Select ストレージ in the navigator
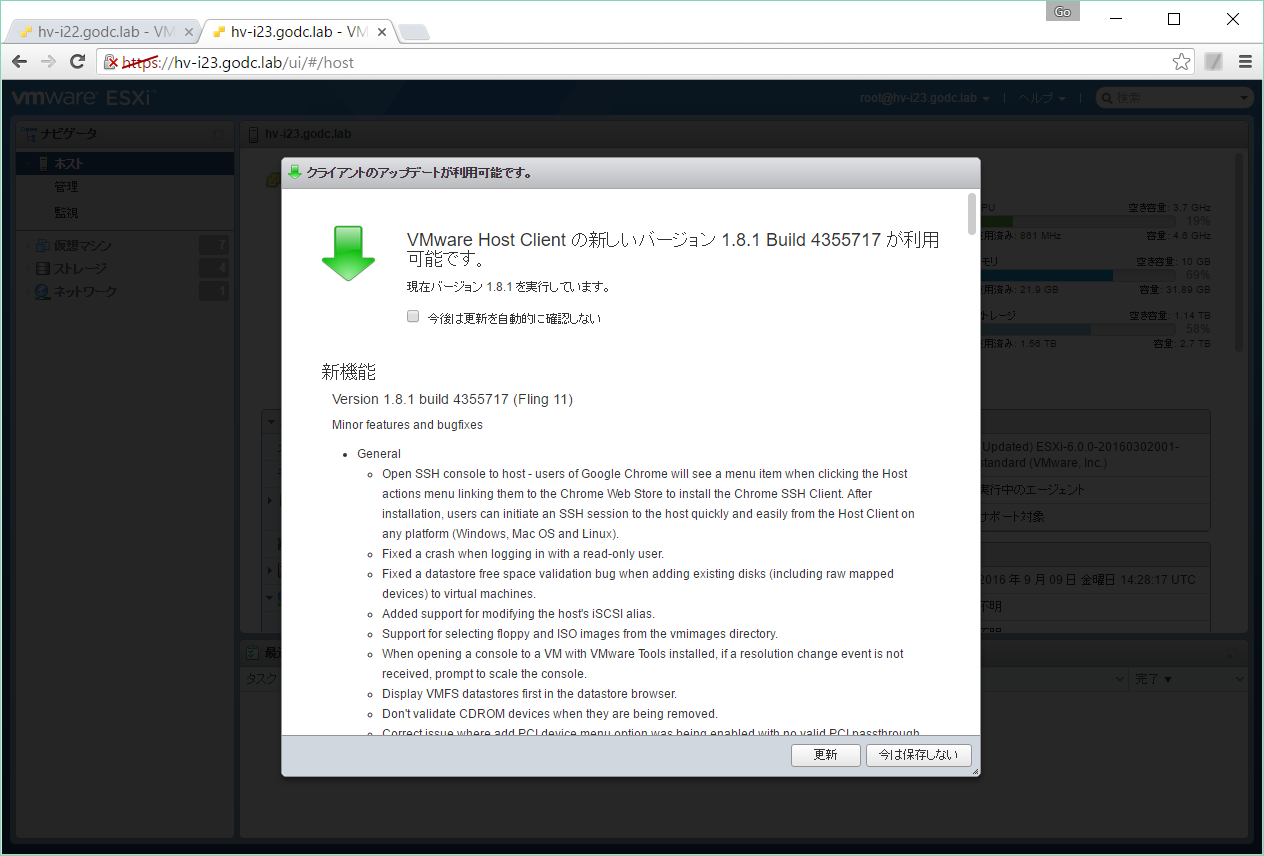The image size is (1264, 856). [80, 269]
